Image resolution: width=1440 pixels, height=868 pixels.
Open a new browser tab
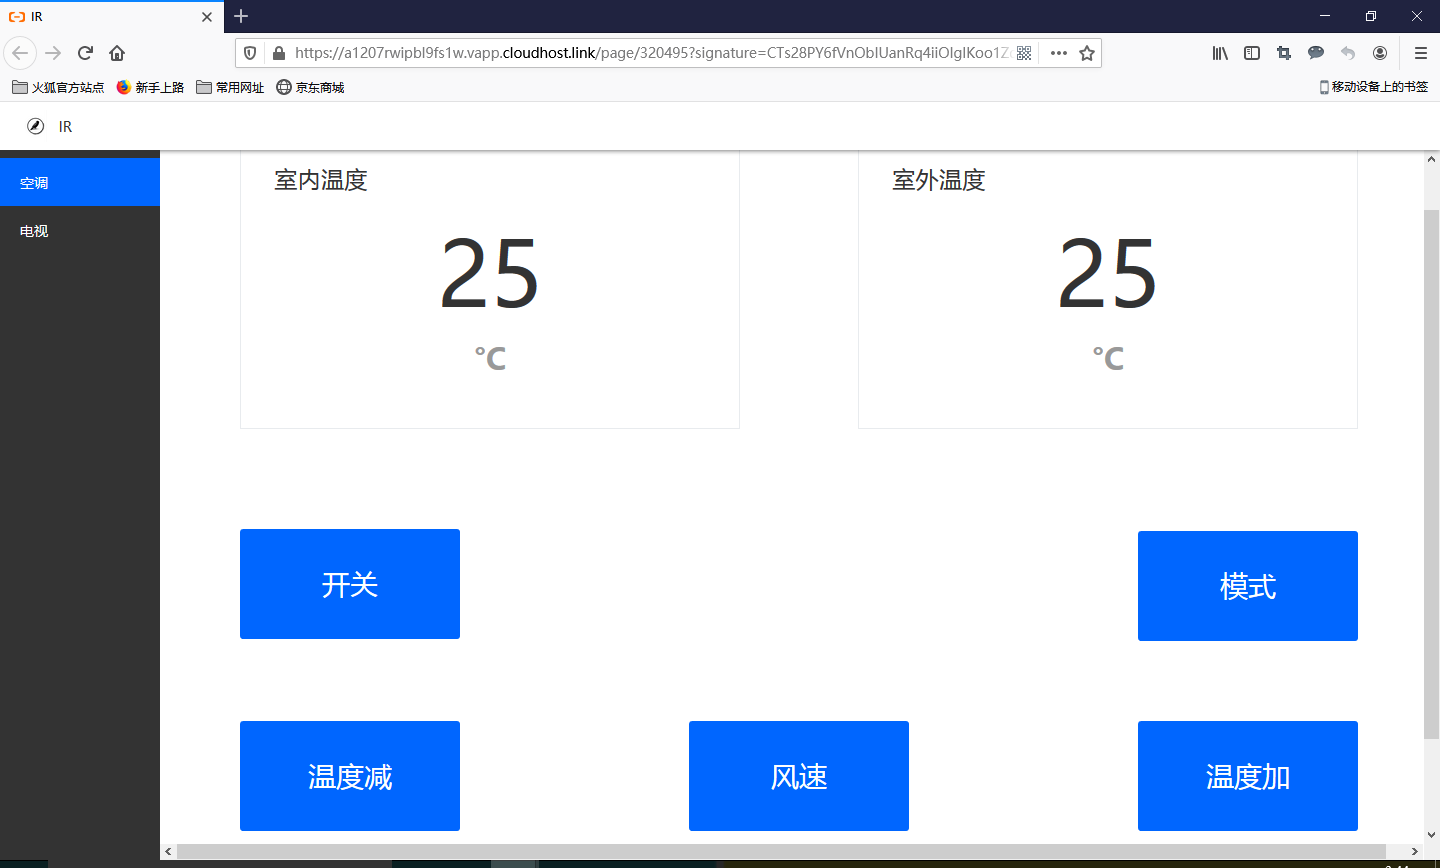(x=241, y=16)
